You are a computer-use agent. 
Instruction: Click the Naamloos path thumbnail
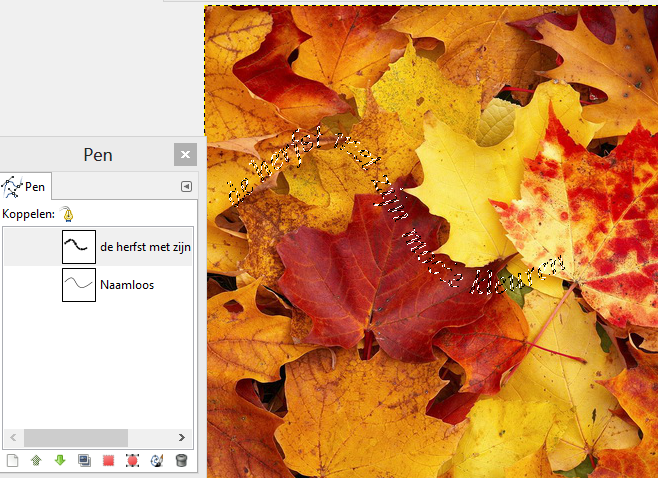click(79, 285)
